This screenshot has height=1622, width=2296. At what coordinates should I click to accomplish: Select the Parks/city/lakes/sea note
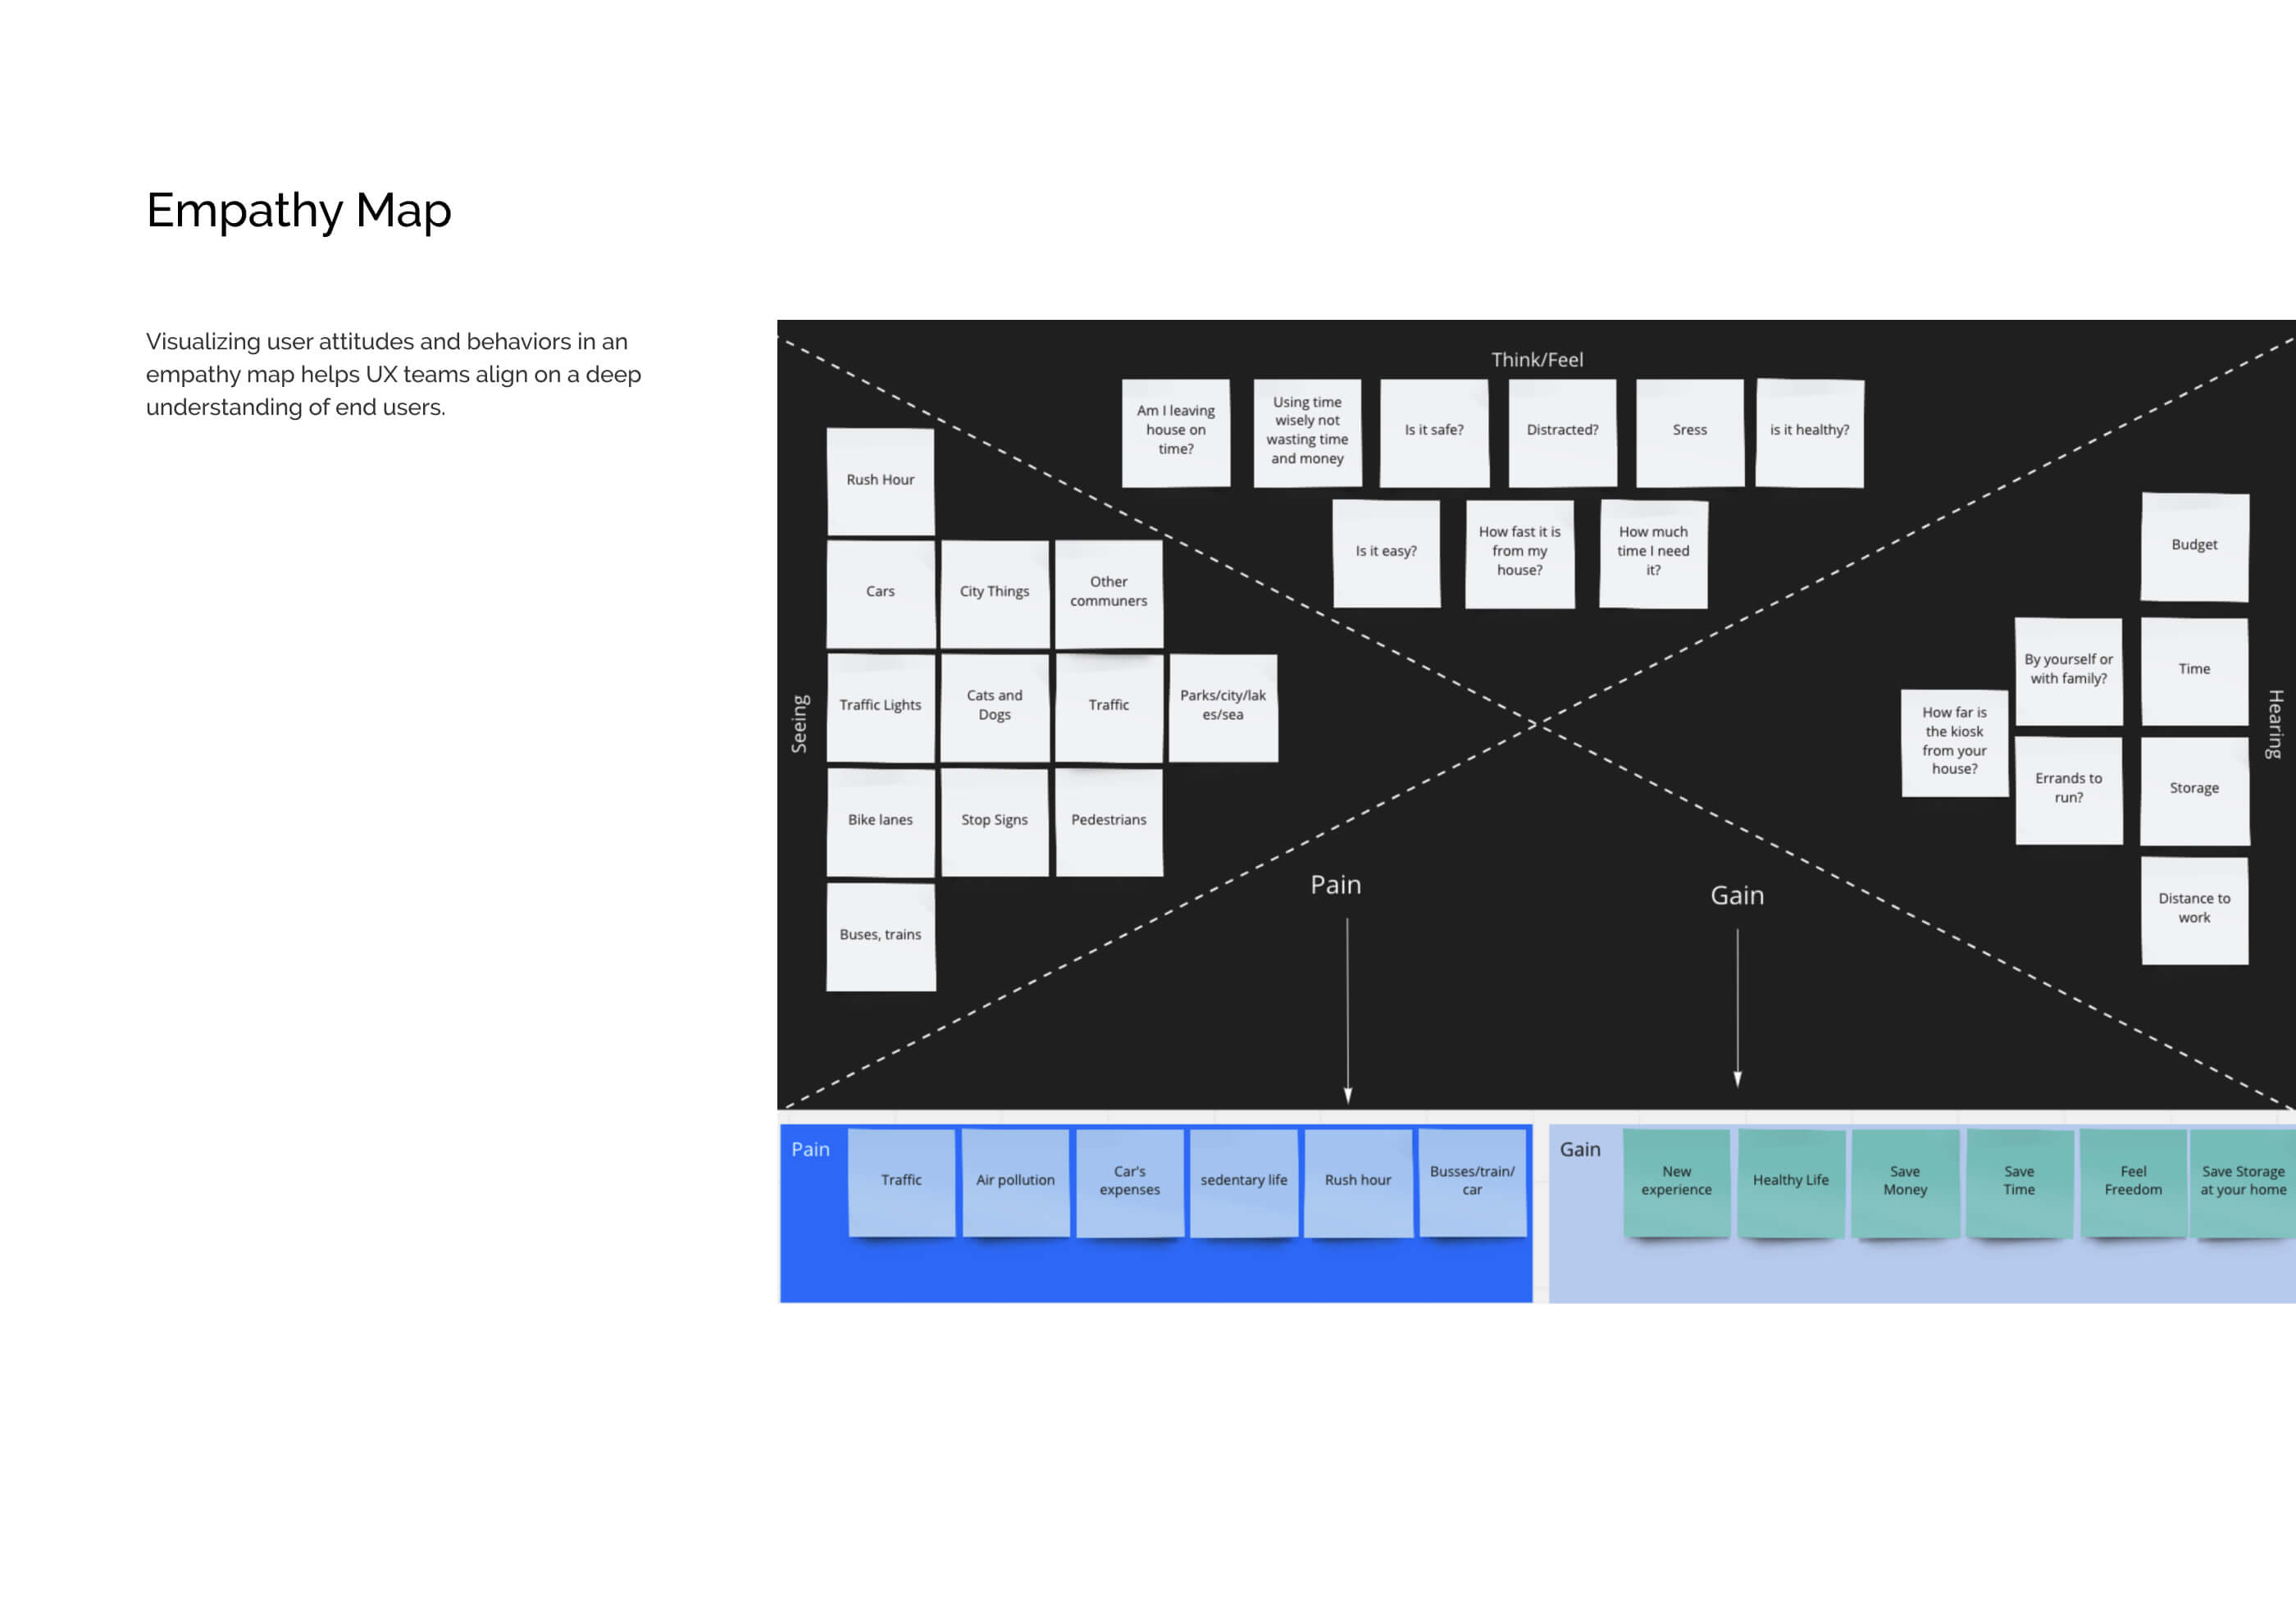click(1222, 706)
